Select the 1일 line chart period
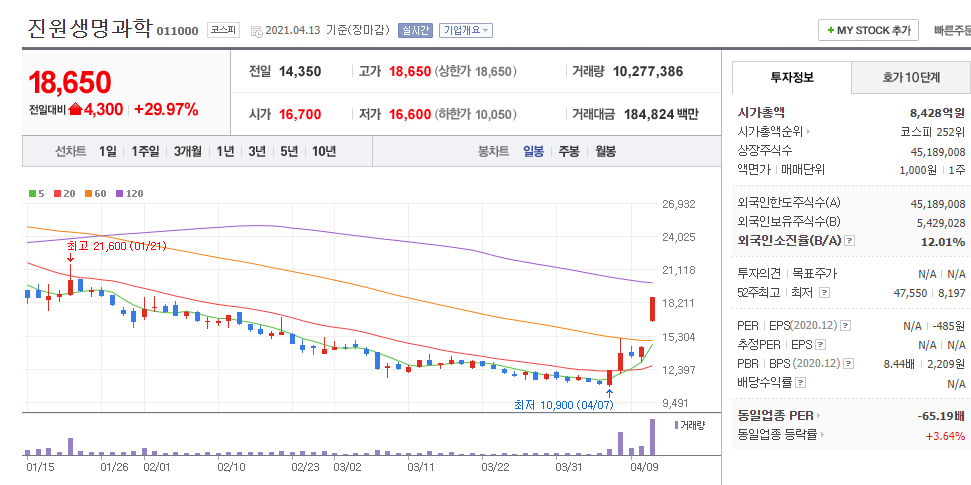The height and width of the screenshot is (485, 971). [x=107, y=151]
